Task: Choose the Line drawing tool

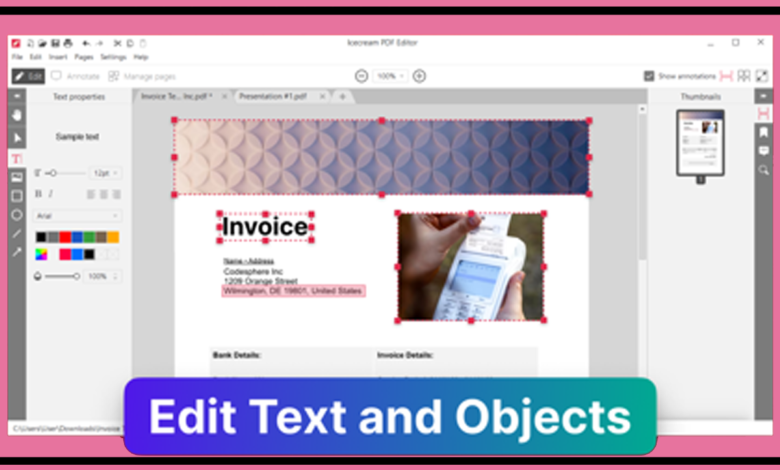Action: point(17,234)
